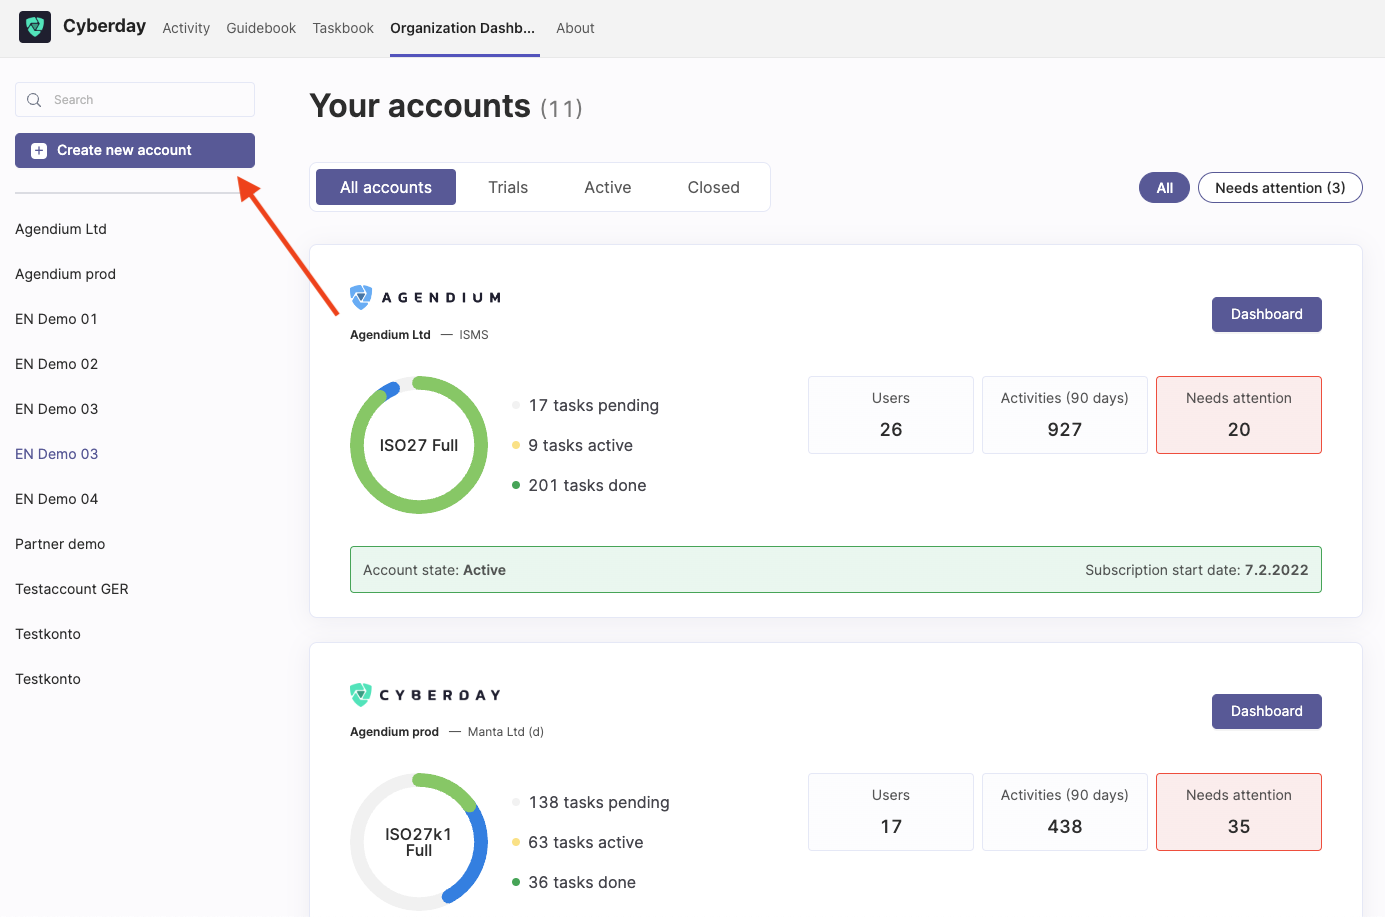Select Agendium Ltd in the sidebar
Screen dimensions: 1385x917
(61, 229)
